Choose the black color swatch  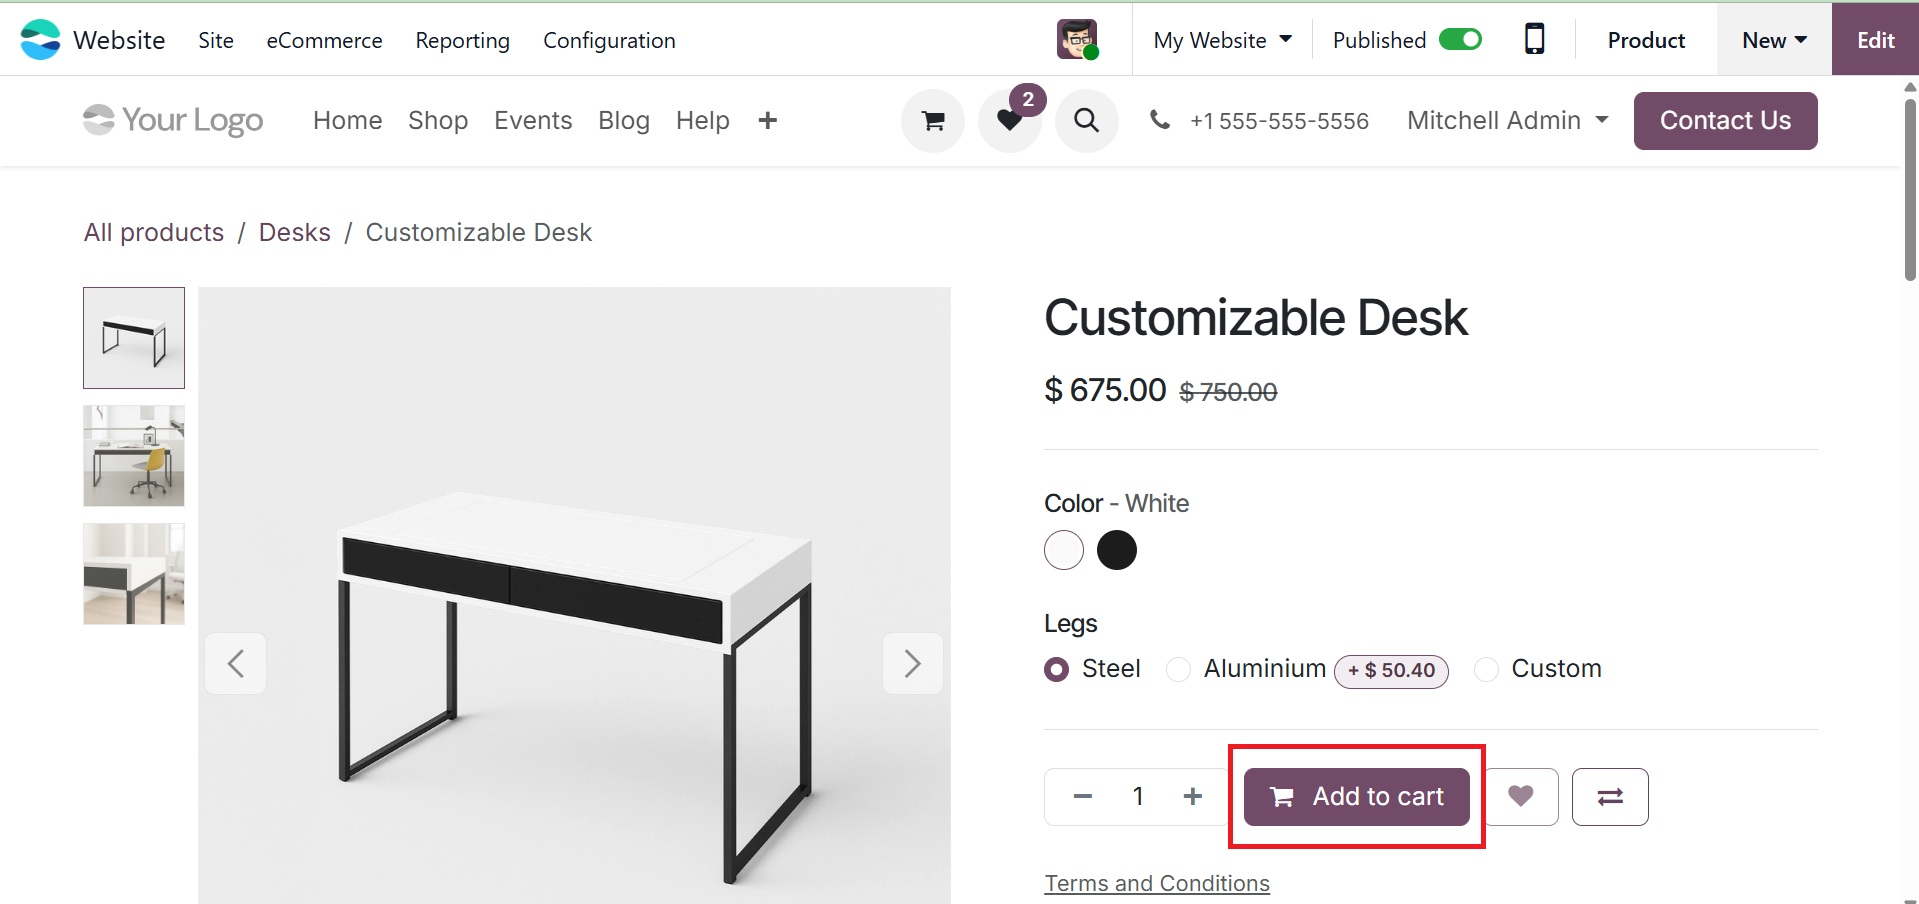pyautogui.click(x=1117, y=550)
